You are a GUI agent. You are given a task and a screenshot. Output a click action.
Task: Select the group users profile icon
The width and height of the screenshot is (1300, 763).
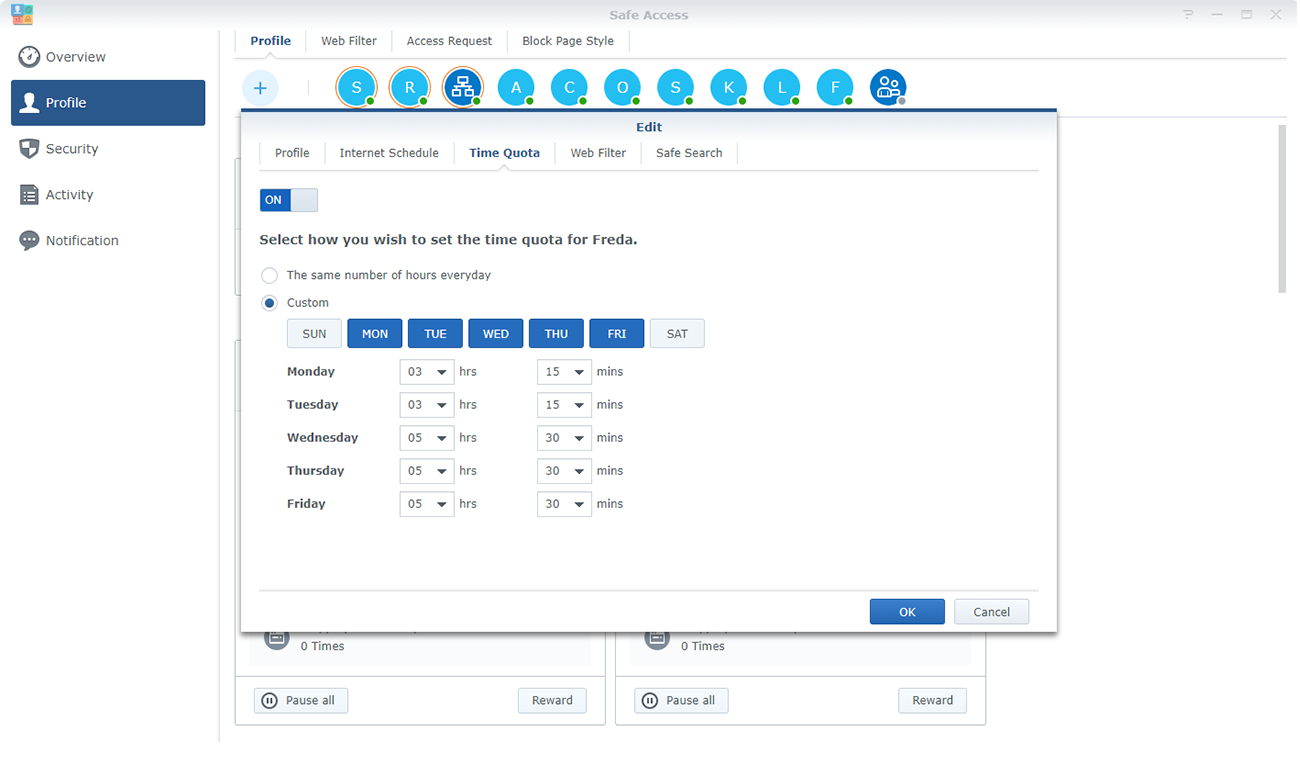pyautogui.click(x=887, y=88)
